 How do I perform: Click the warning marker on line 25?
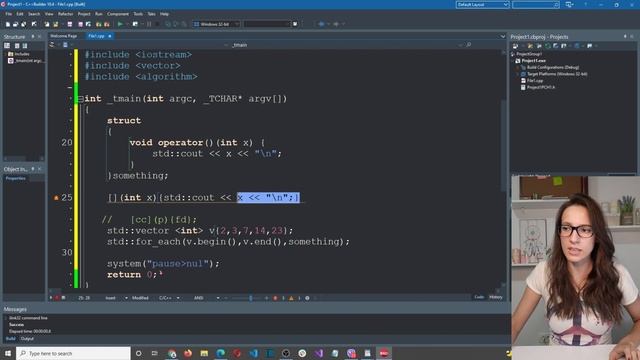tap(56, 198)
